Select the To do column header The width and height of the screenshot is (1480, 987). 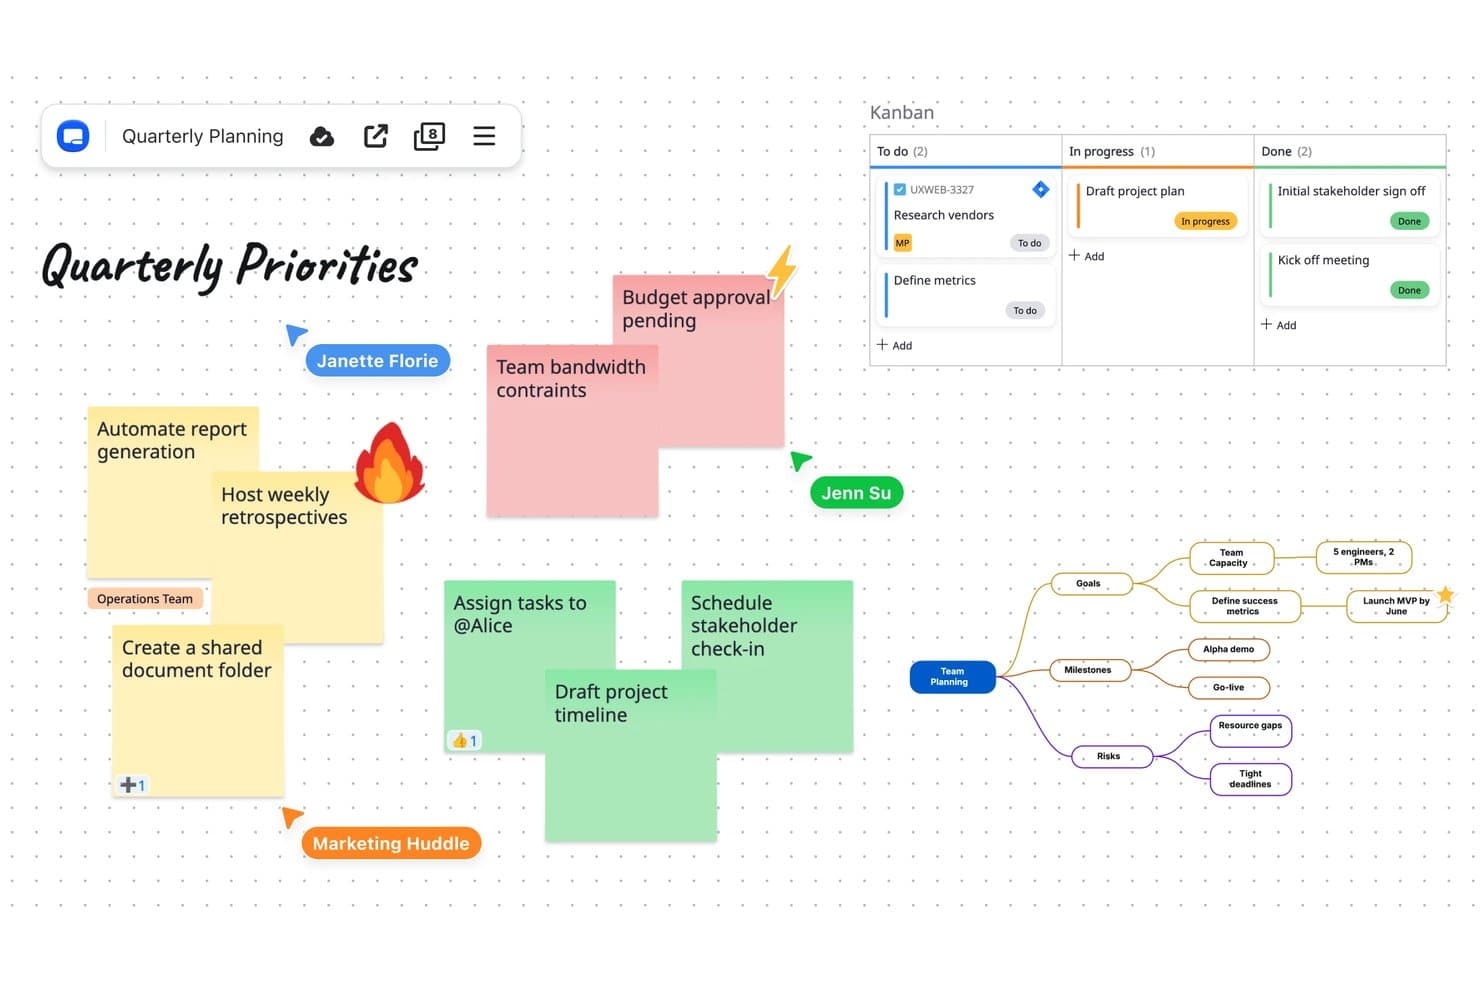(966, 151)
